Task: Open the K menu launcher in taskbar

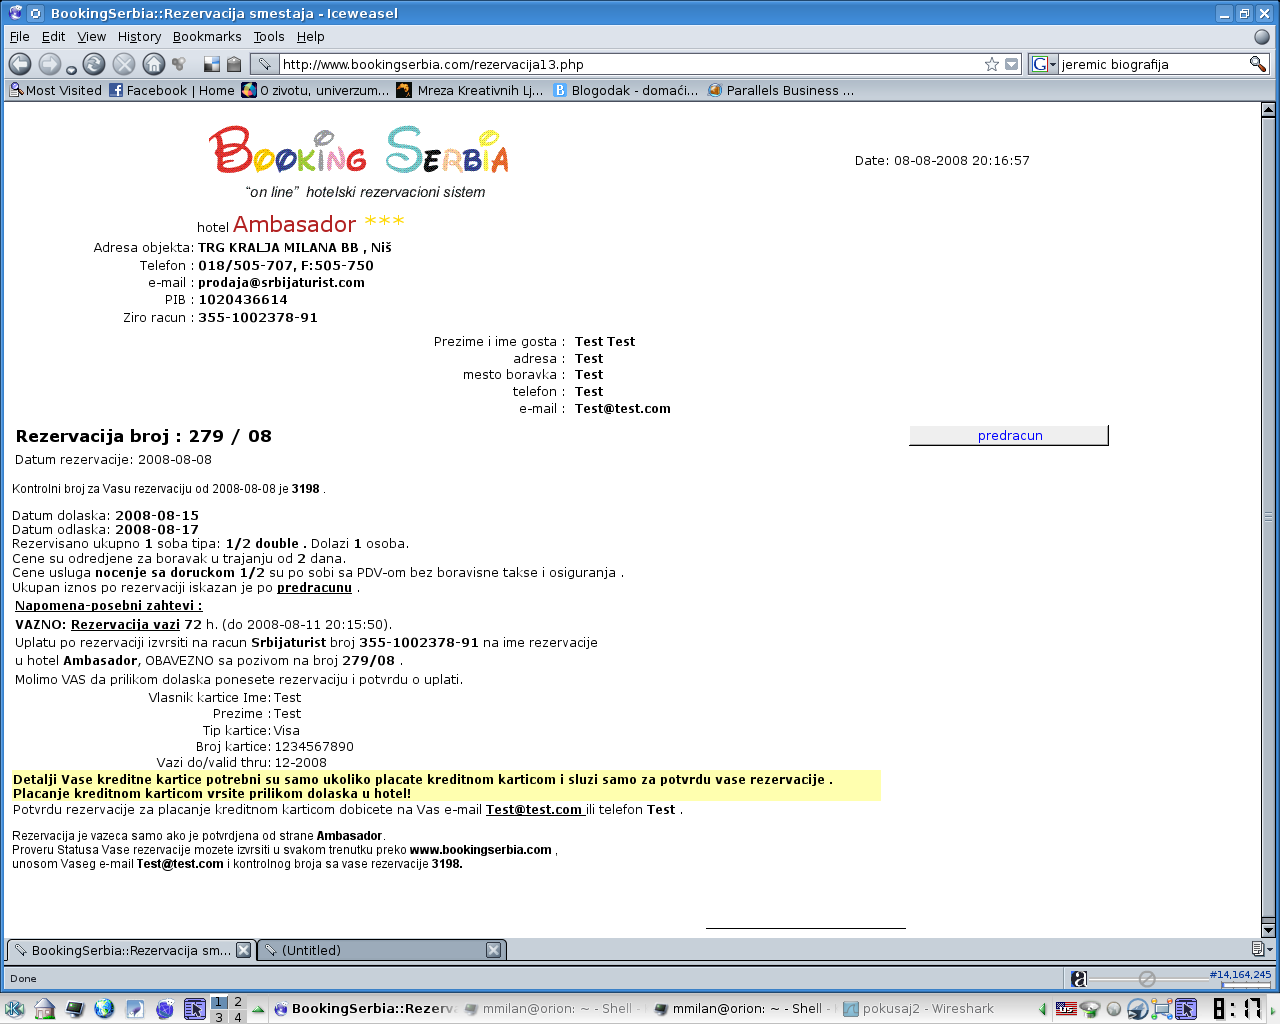Action: coord(14,1009)
